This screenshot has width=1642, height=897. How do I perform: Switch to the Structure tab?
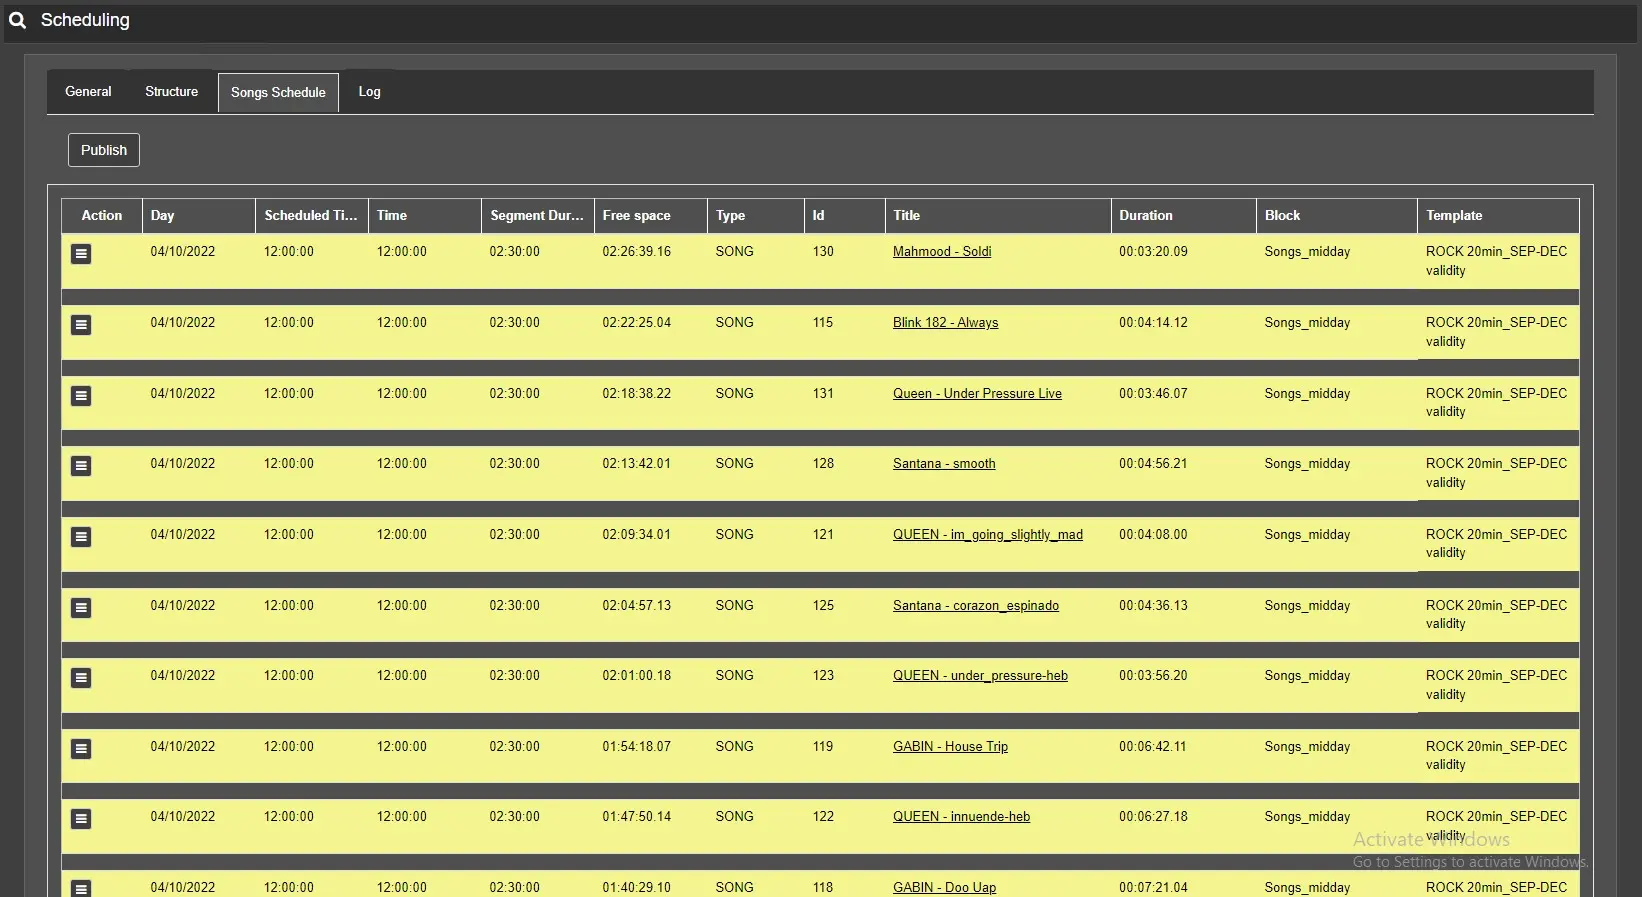(x=171, y=92)
